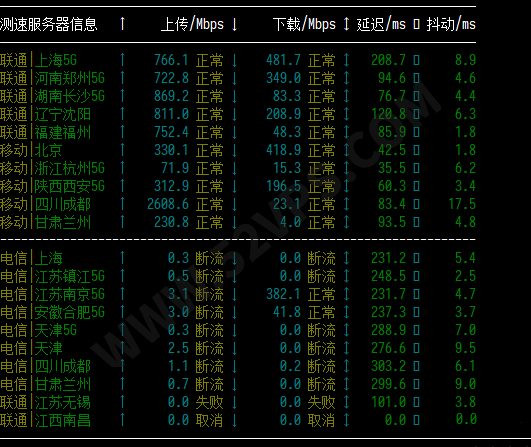Select download value 83.3 for 湖南长沙5G

coord(287,96)
